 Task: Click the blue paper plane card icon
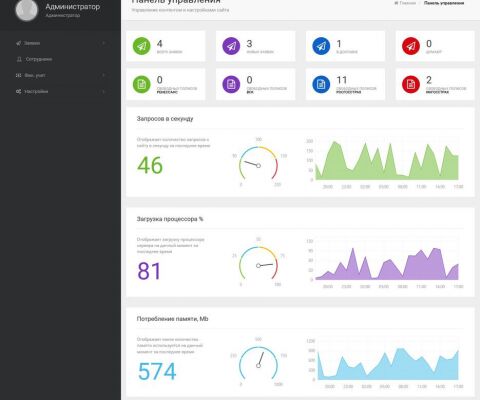point(321,46)
